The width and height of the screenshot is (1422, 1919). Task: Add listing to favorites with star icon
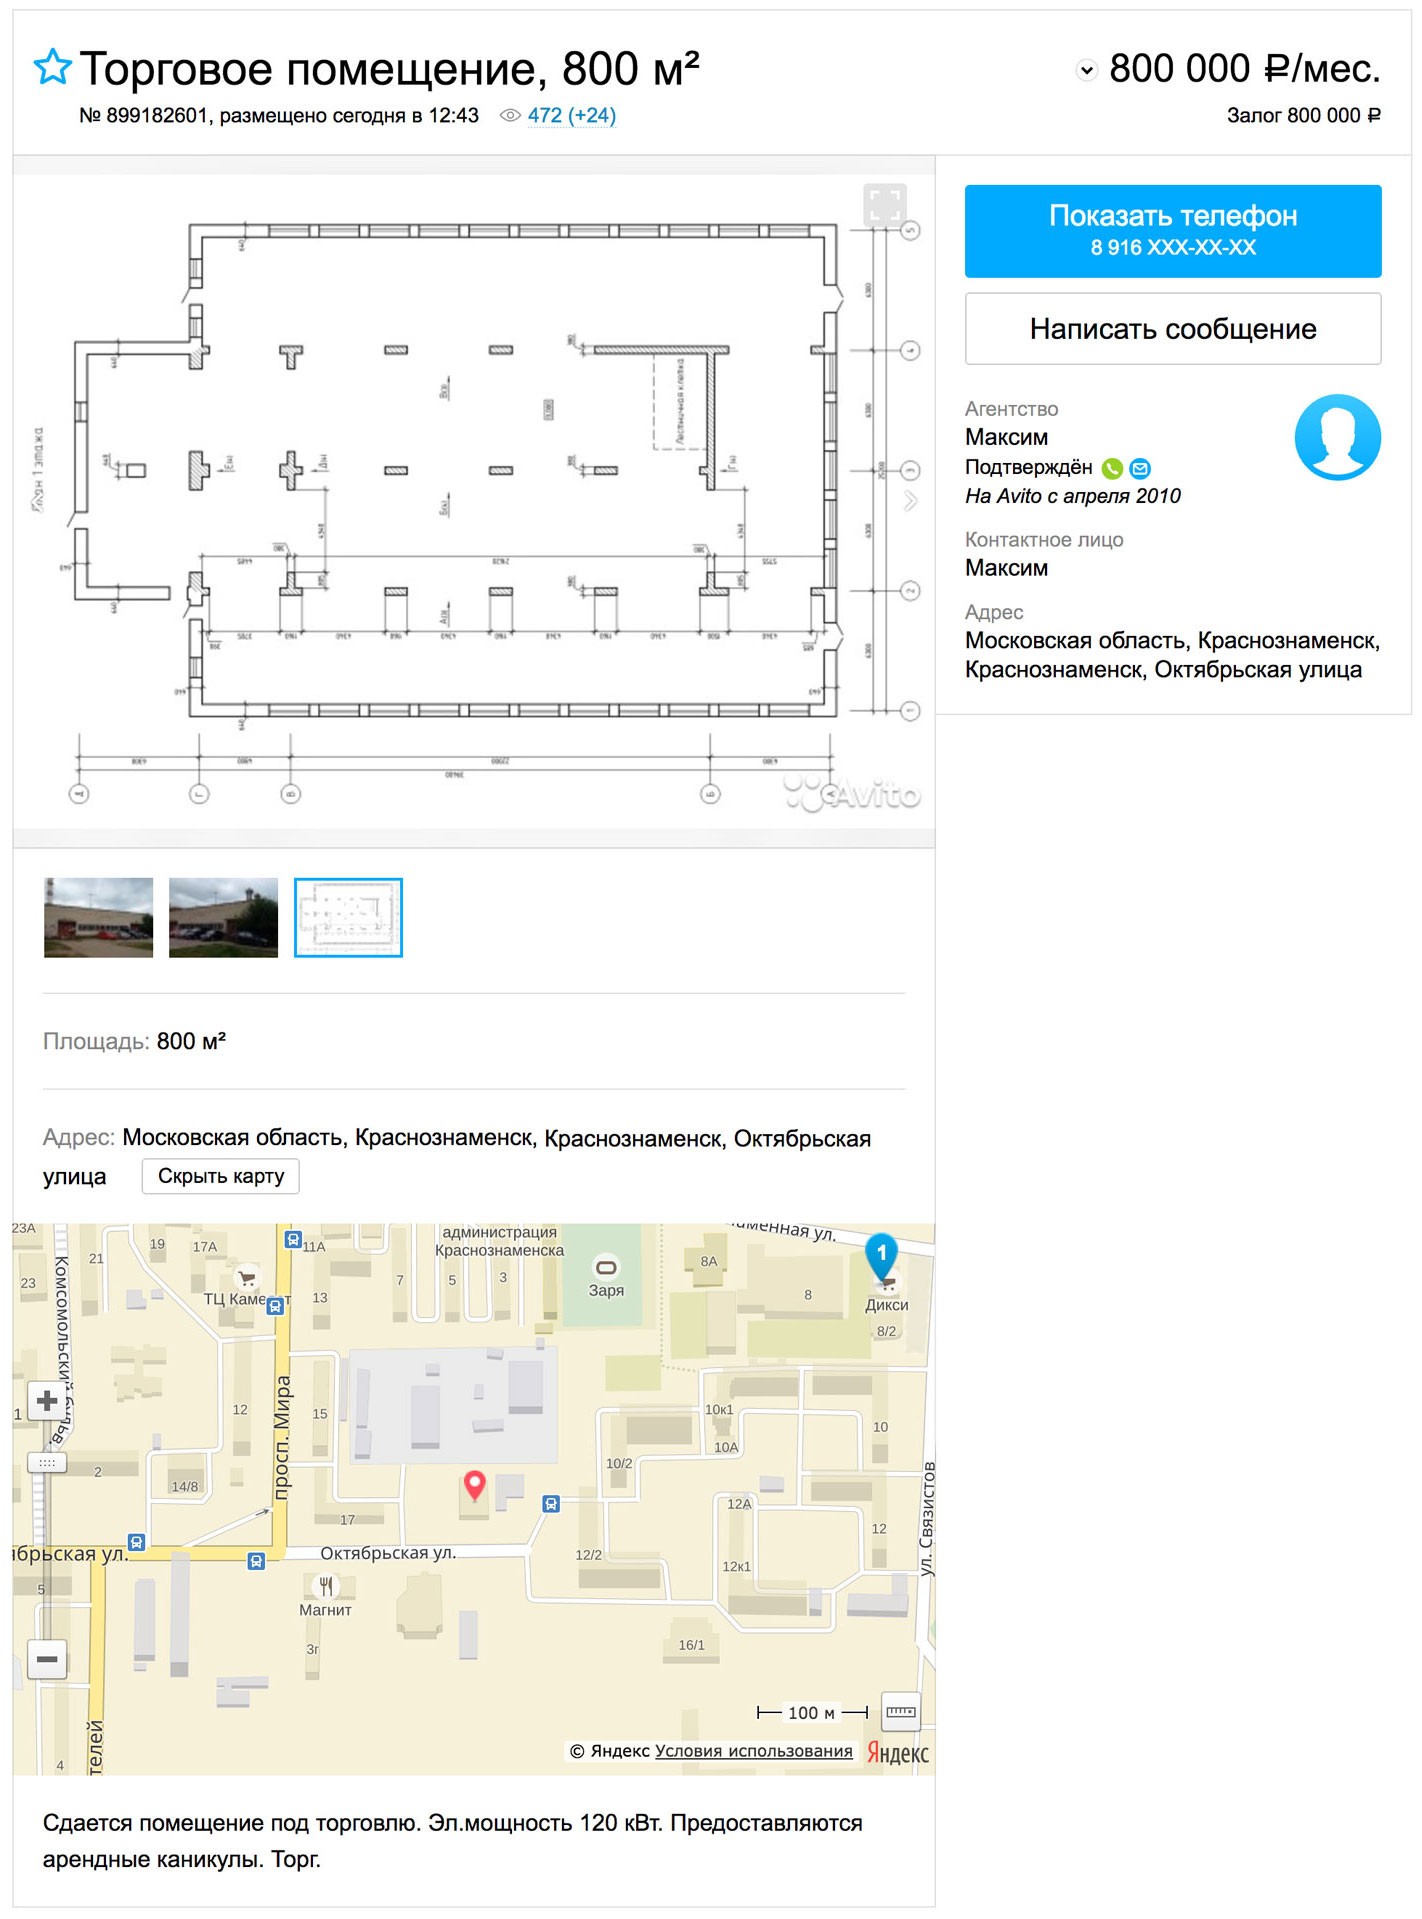(53, 68)
